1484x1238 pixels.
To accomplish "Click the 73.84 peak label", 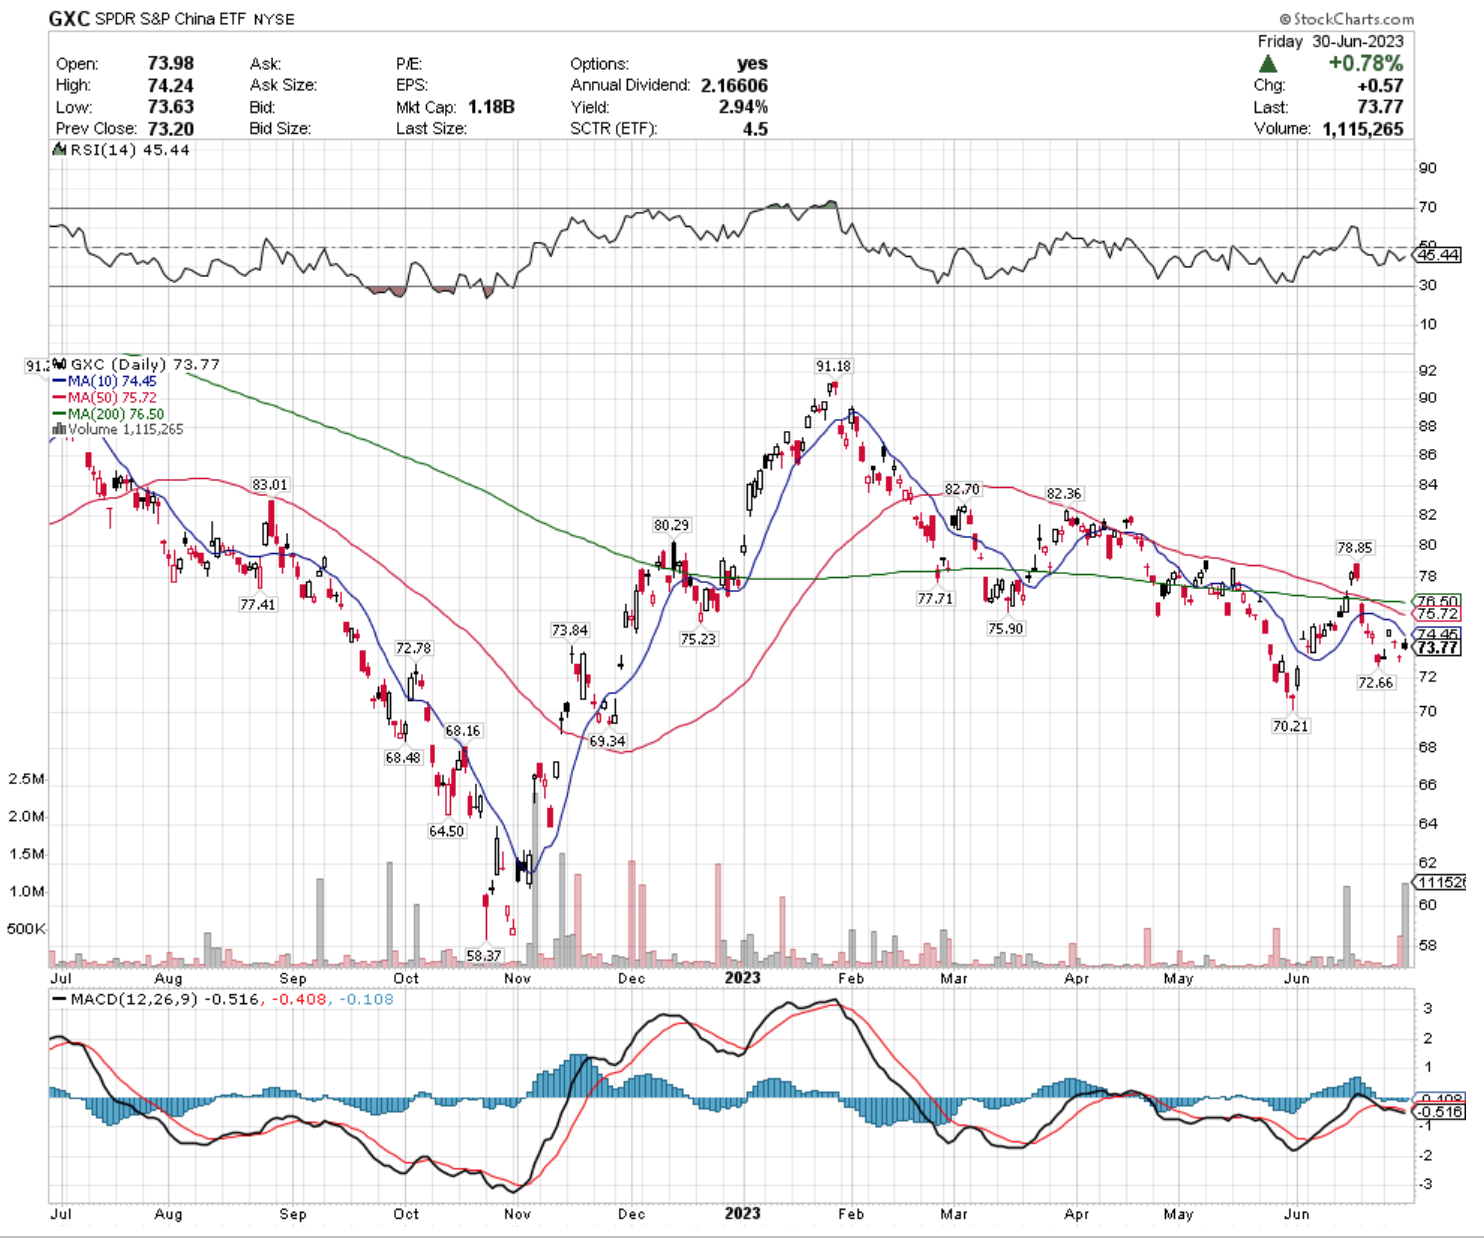I will [570, 630].
